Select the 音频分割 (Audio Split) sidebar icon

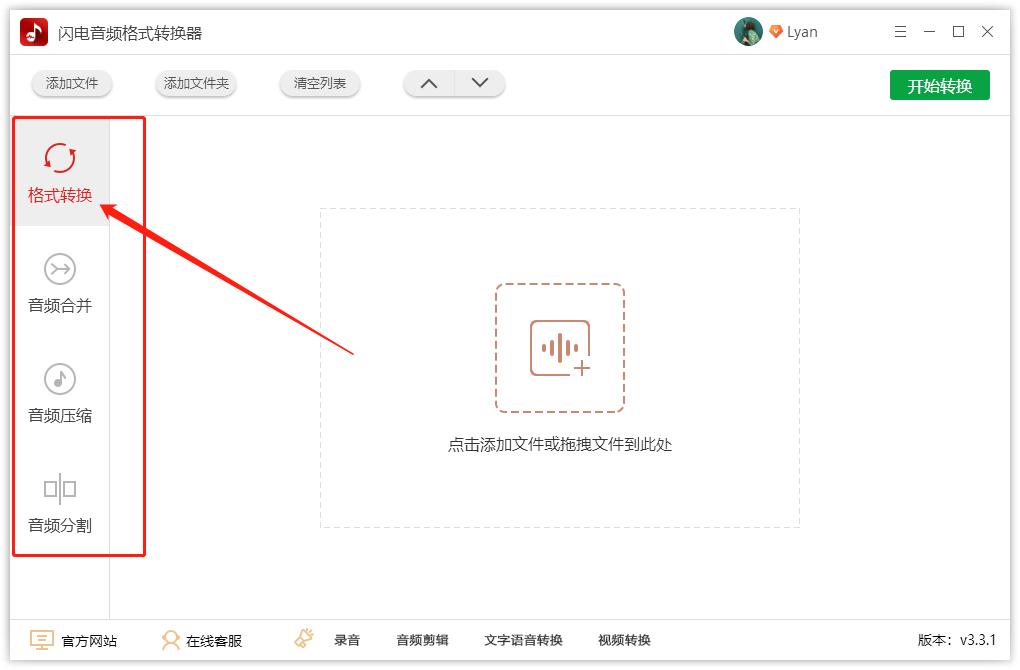(60, 488)
